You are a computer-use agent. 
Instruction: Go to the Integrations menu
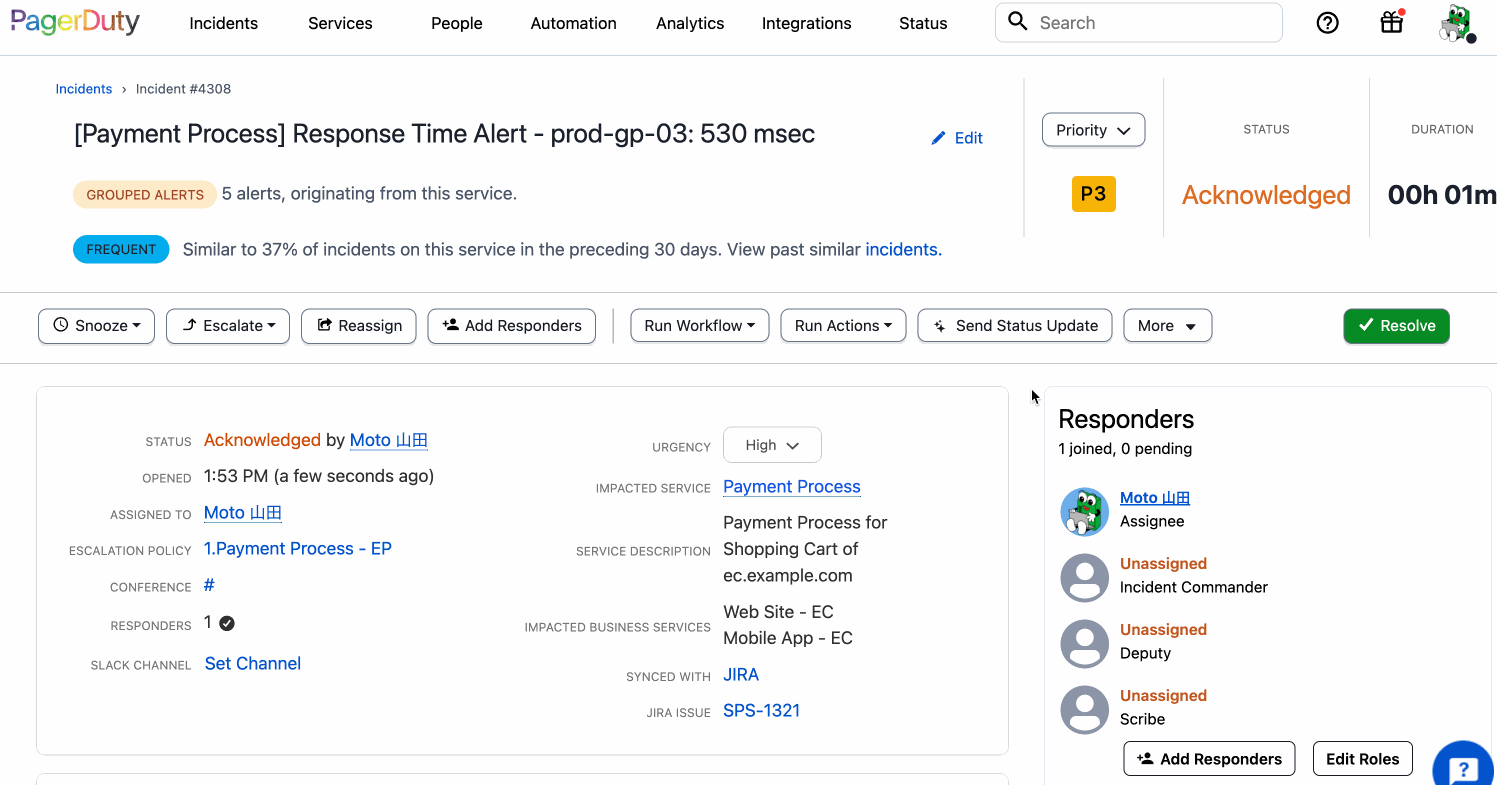806,22
